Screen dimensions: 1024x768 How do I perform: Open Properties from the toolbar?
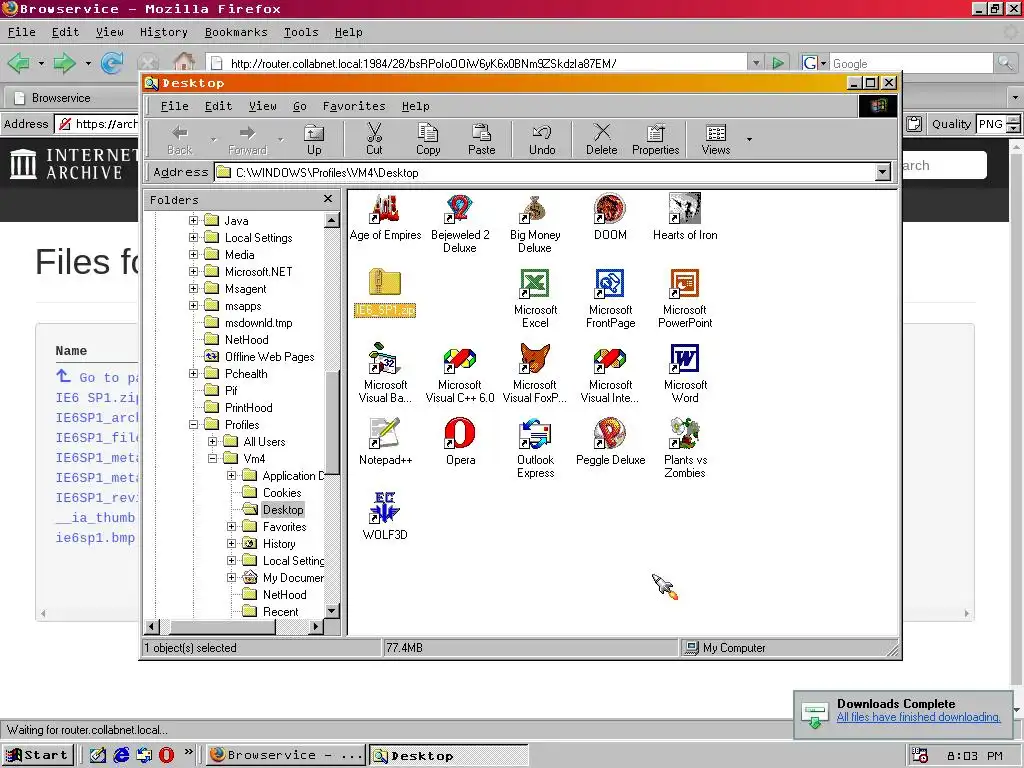tap(656, 139)
